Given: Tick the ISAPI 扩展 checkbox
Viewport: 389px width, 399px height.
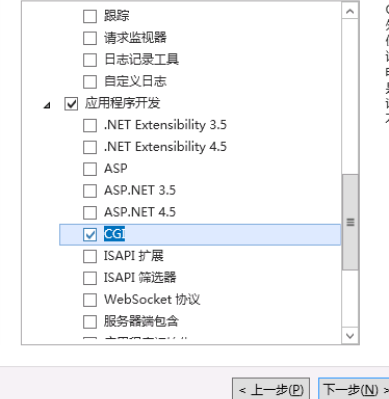Looking at the screenshot, I should 90,256.
